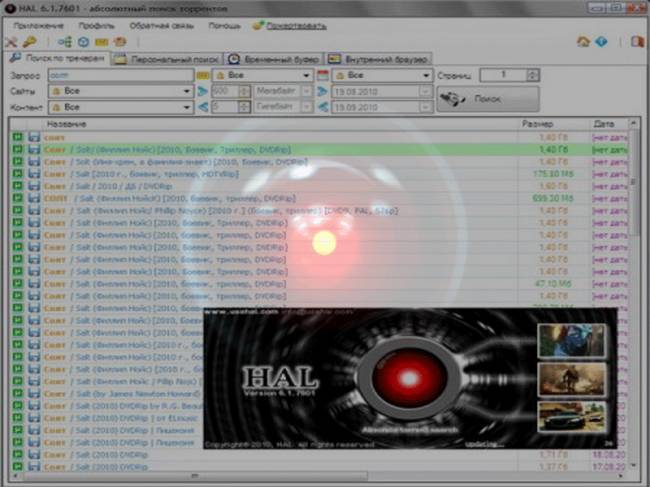The height and width of the screenshot is (487, 650).
Task: Open the Гигабайт unit dropdown
Action: pyautogui.click(x=283, y=107)
